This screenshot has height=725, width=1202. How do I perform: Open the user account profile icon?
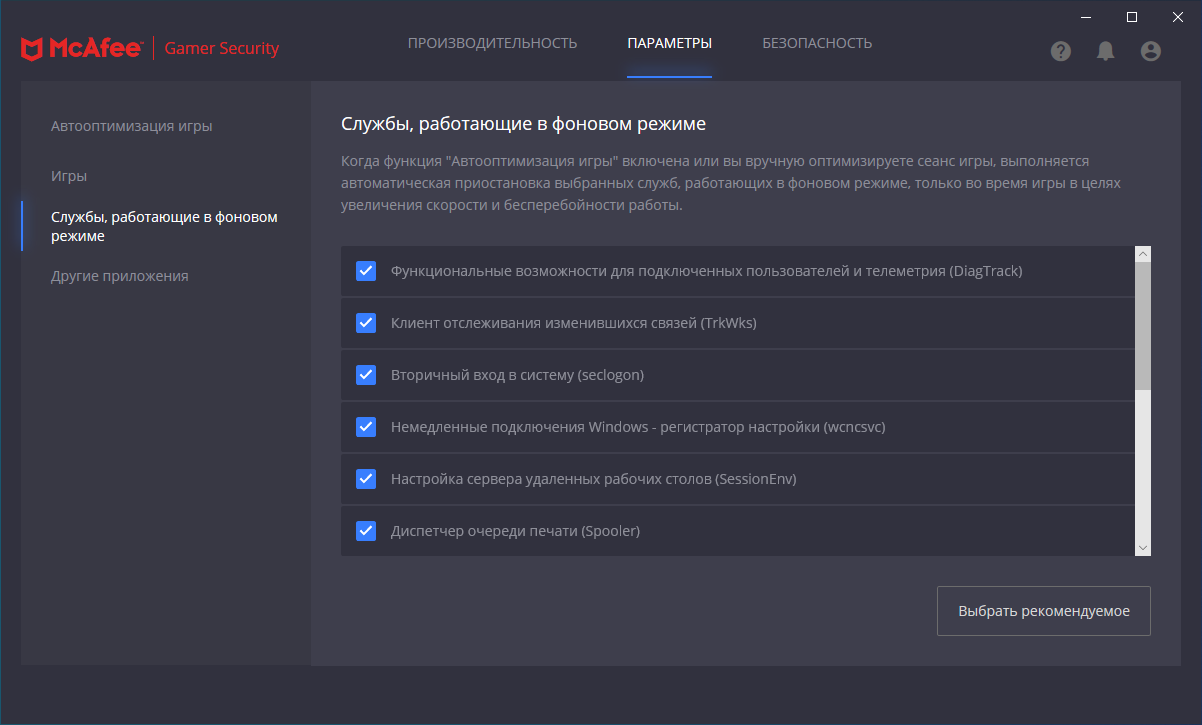[x=1151, y=51]
